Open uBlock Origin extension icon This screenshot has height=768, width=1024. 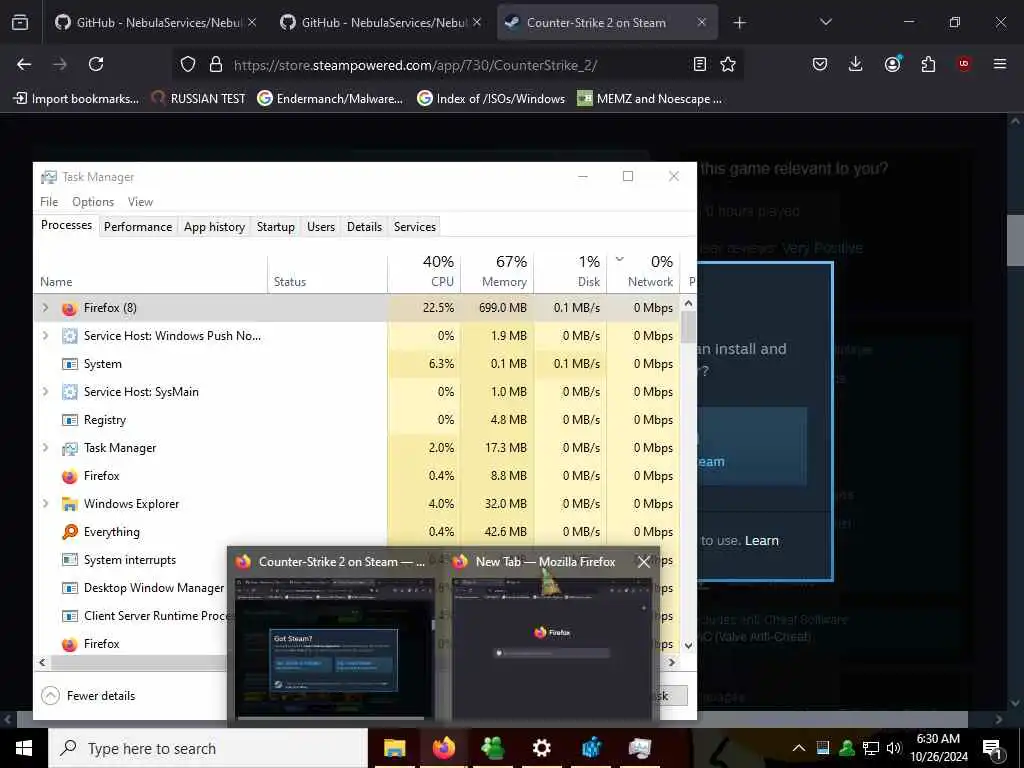[964, 64]
